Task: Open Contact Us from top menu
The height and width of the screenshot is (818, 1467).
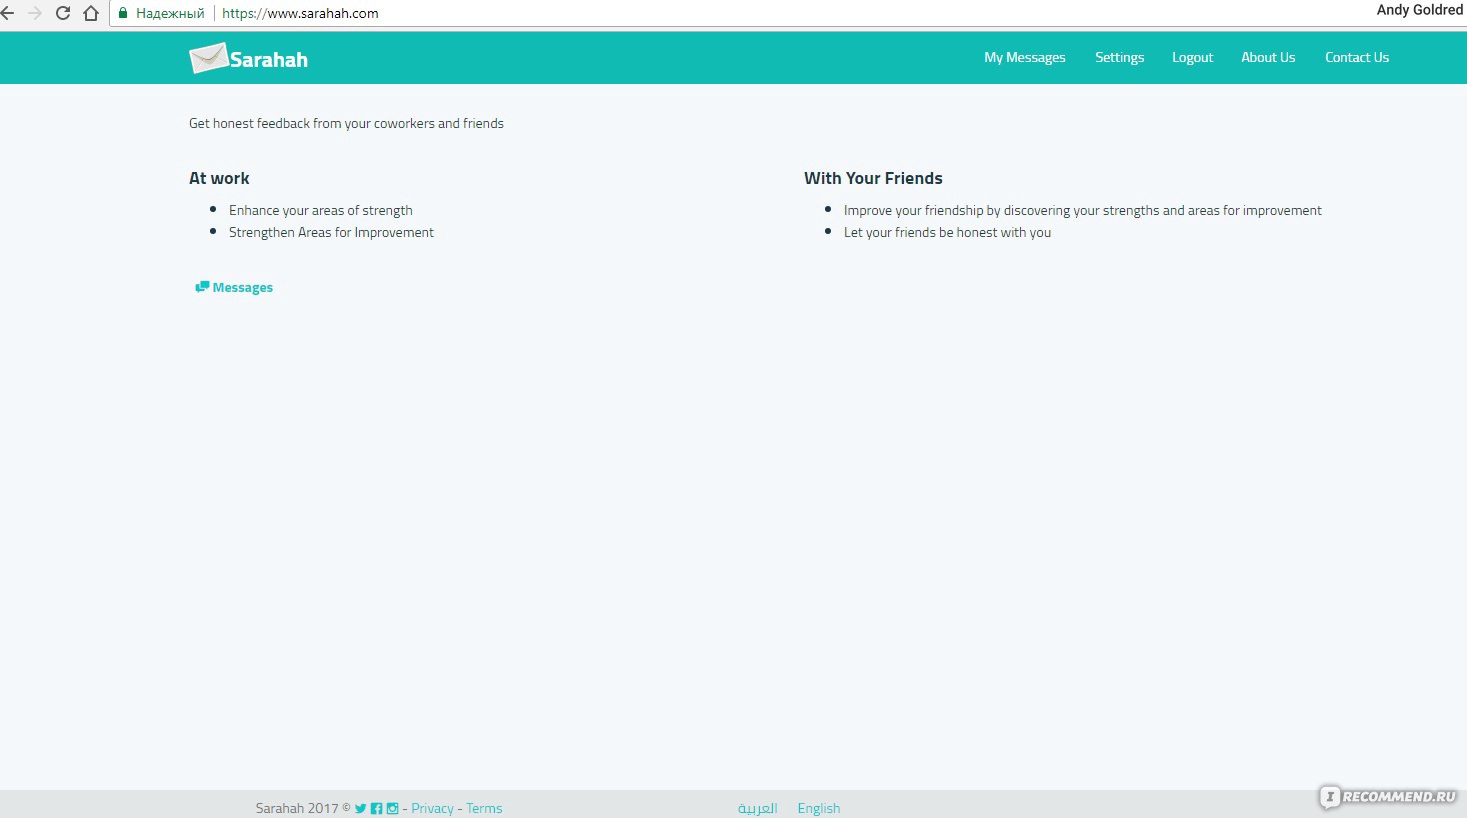Action: [x=1357, y=57]
